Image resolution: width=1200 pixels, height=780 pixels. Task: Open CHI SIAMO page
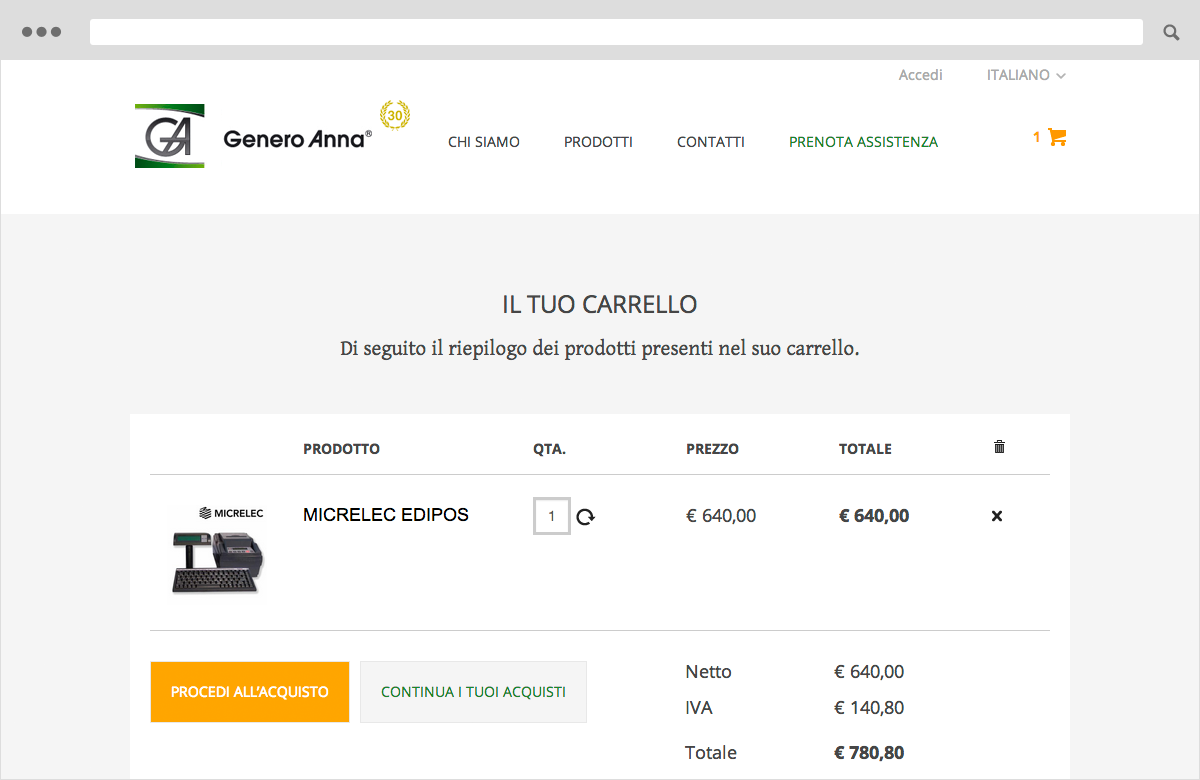[x=484, y=142]
